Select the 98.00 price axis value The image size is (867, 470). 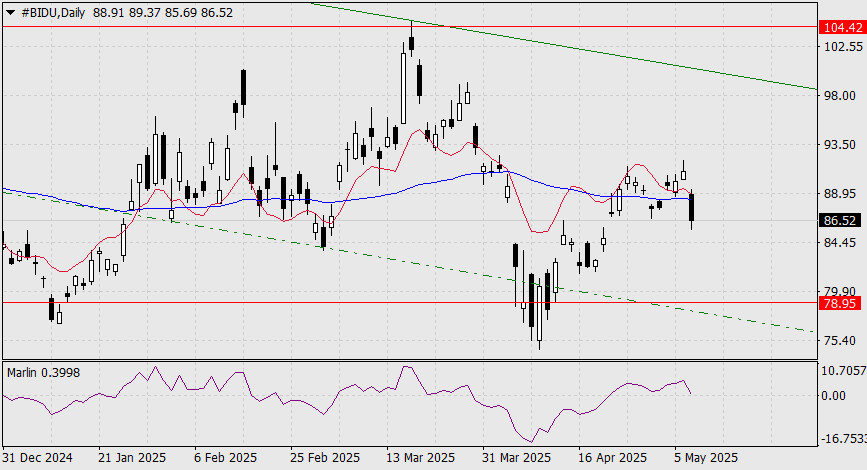[x=840, y=96]
